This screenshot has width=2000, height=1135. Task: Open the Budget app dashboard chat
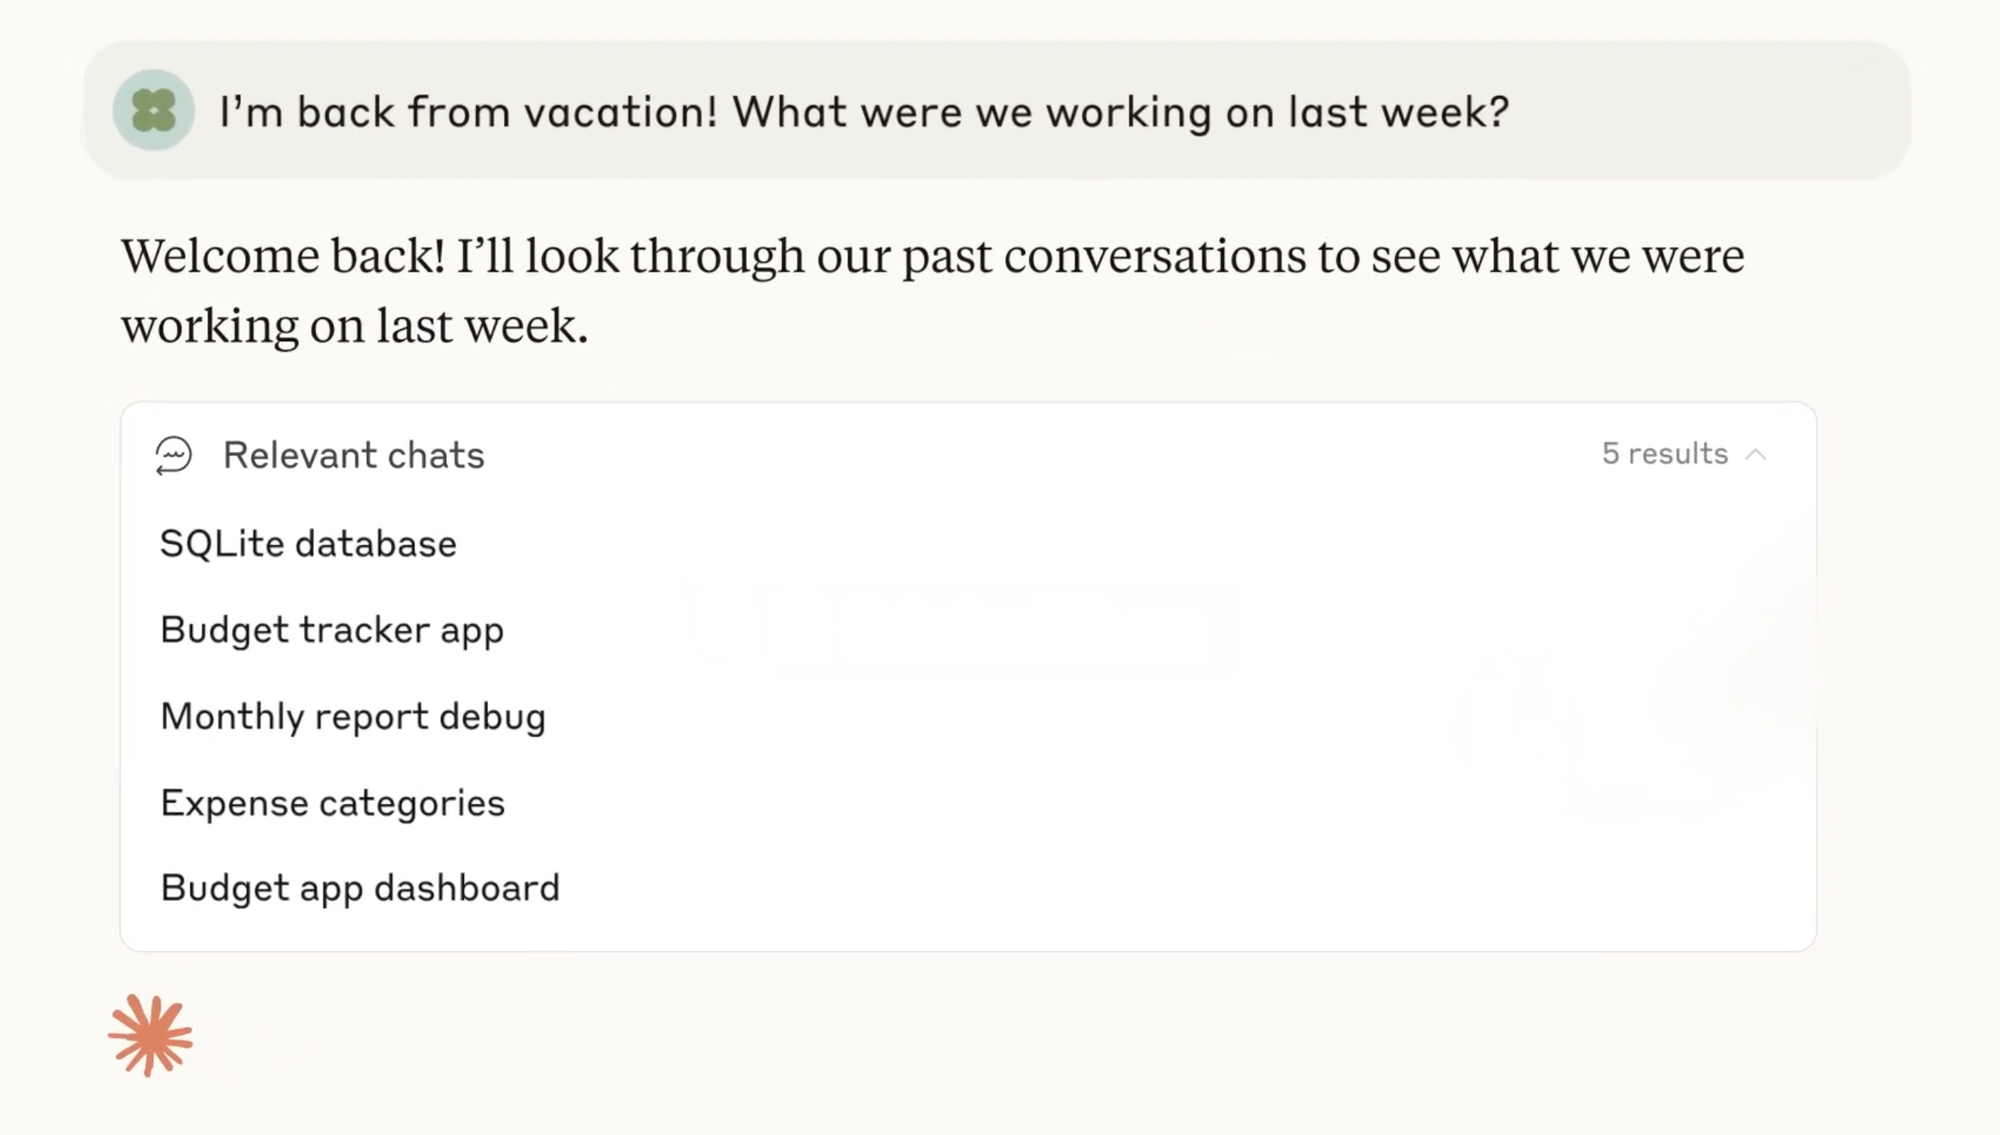[x=359, y=888]
